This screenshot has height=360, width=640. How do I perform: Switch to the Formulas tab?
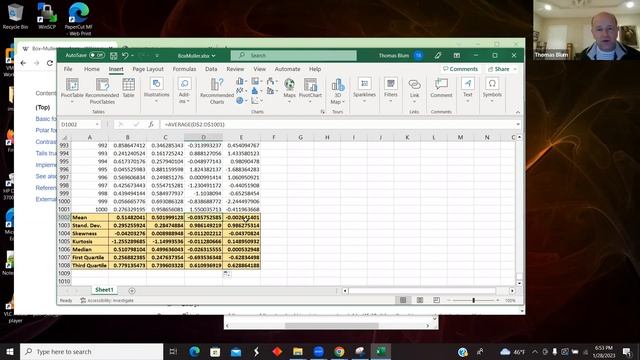[x=184, y=69]
